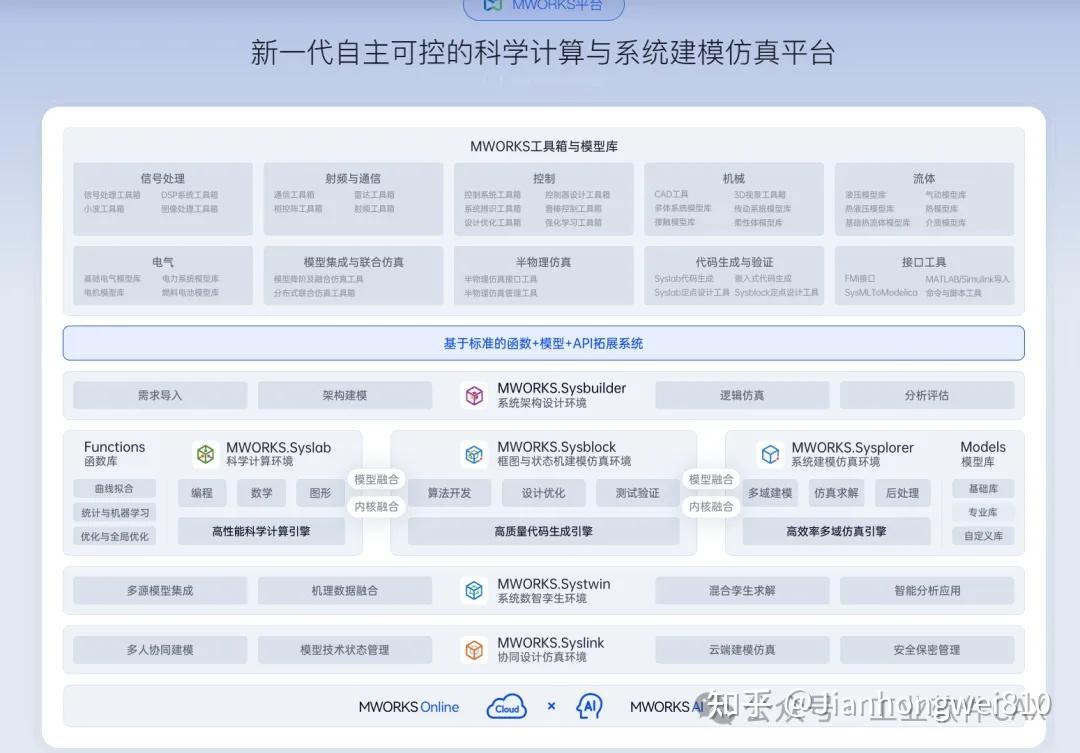Select the 逻辑仿真 box

742,395
